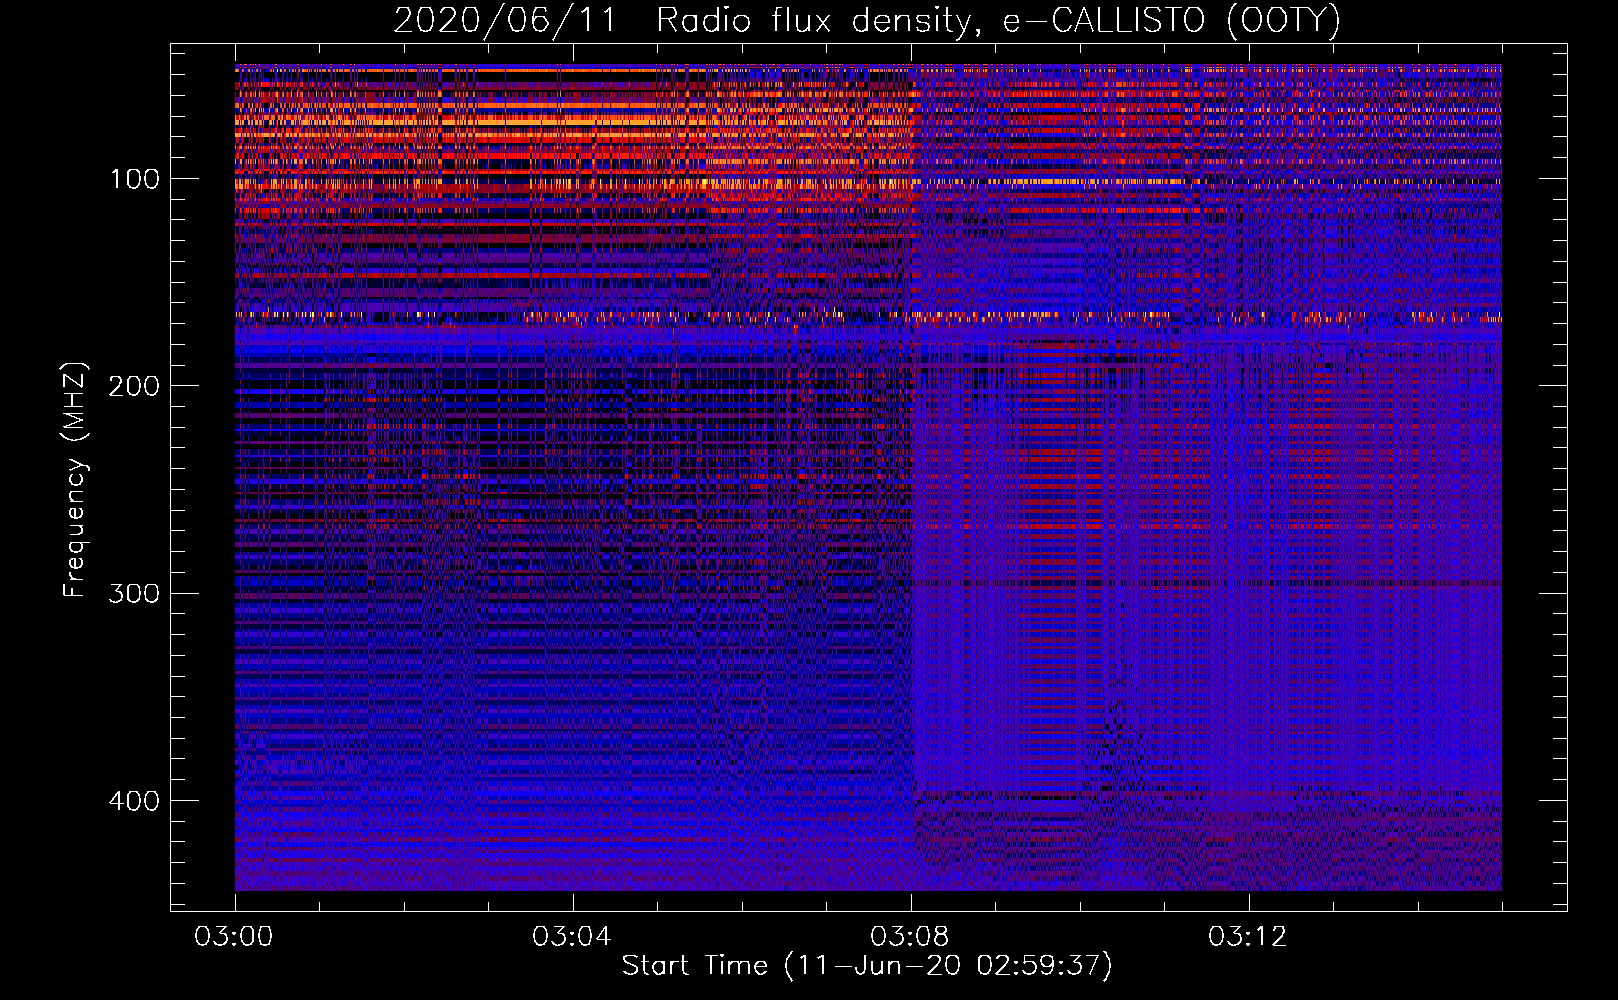Click the 300 frequency tick label
1618x1000 pixels.
click(x=134, y=593)
